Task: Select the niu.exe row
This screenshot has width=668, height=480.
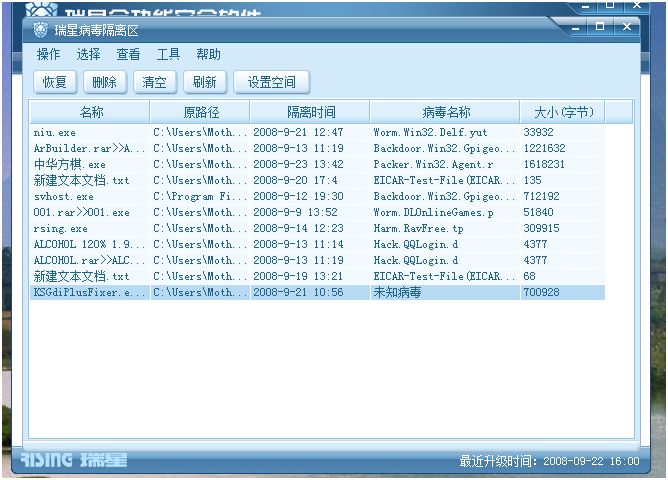Action: (x=317, y=132)
